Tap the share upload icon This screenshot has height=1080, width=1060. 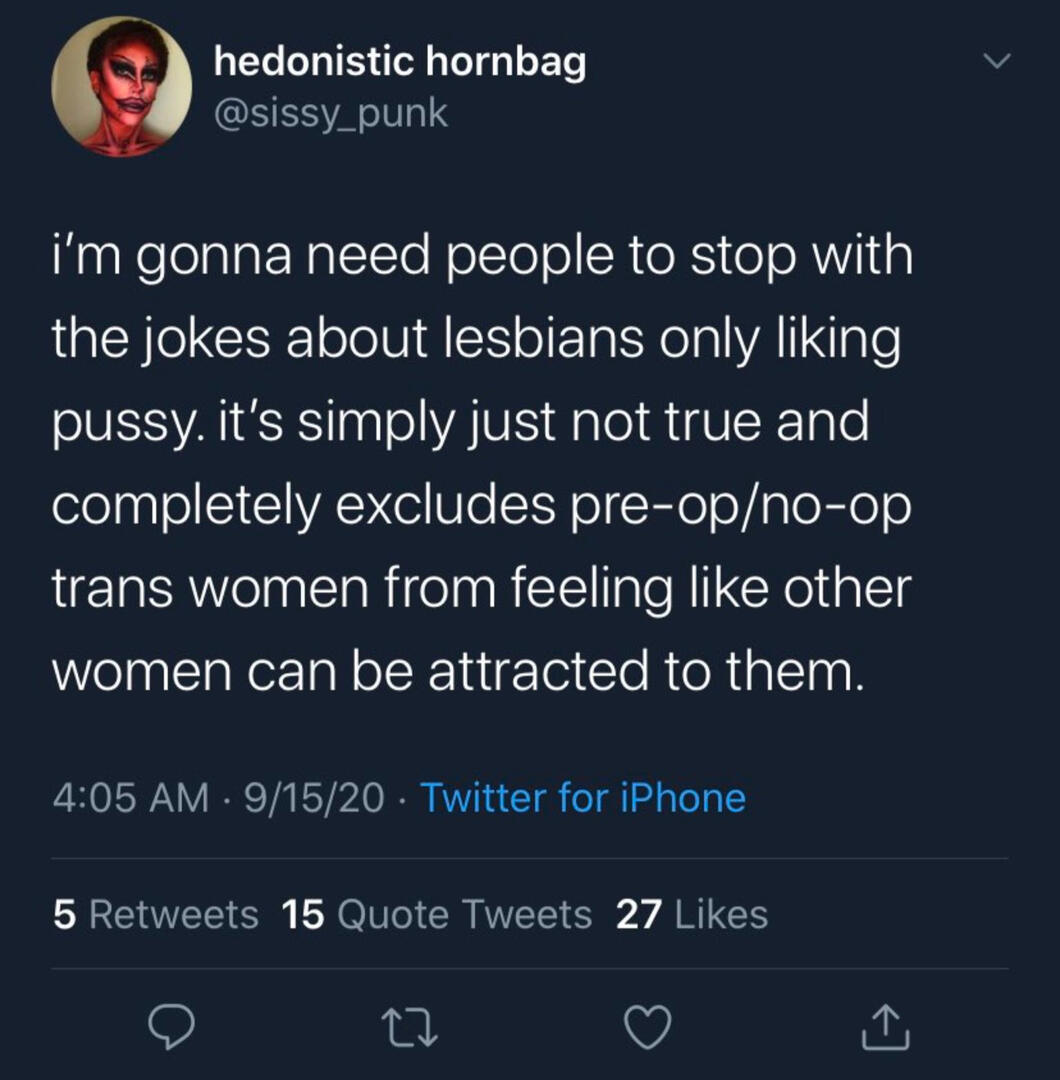tap(886, 1029)
